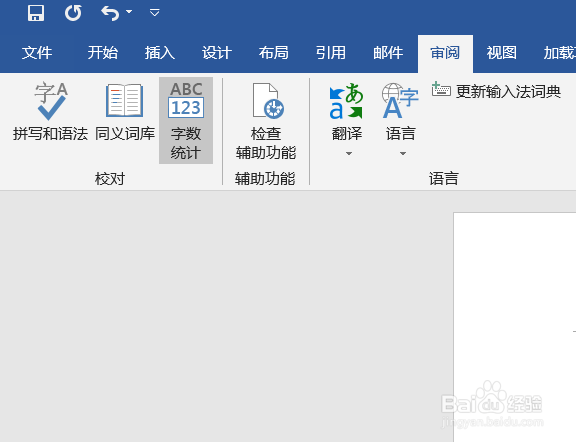This screenshot has width=576, height=442.
Task: Click the 语言 language icon
Action: tap(400, 101)
